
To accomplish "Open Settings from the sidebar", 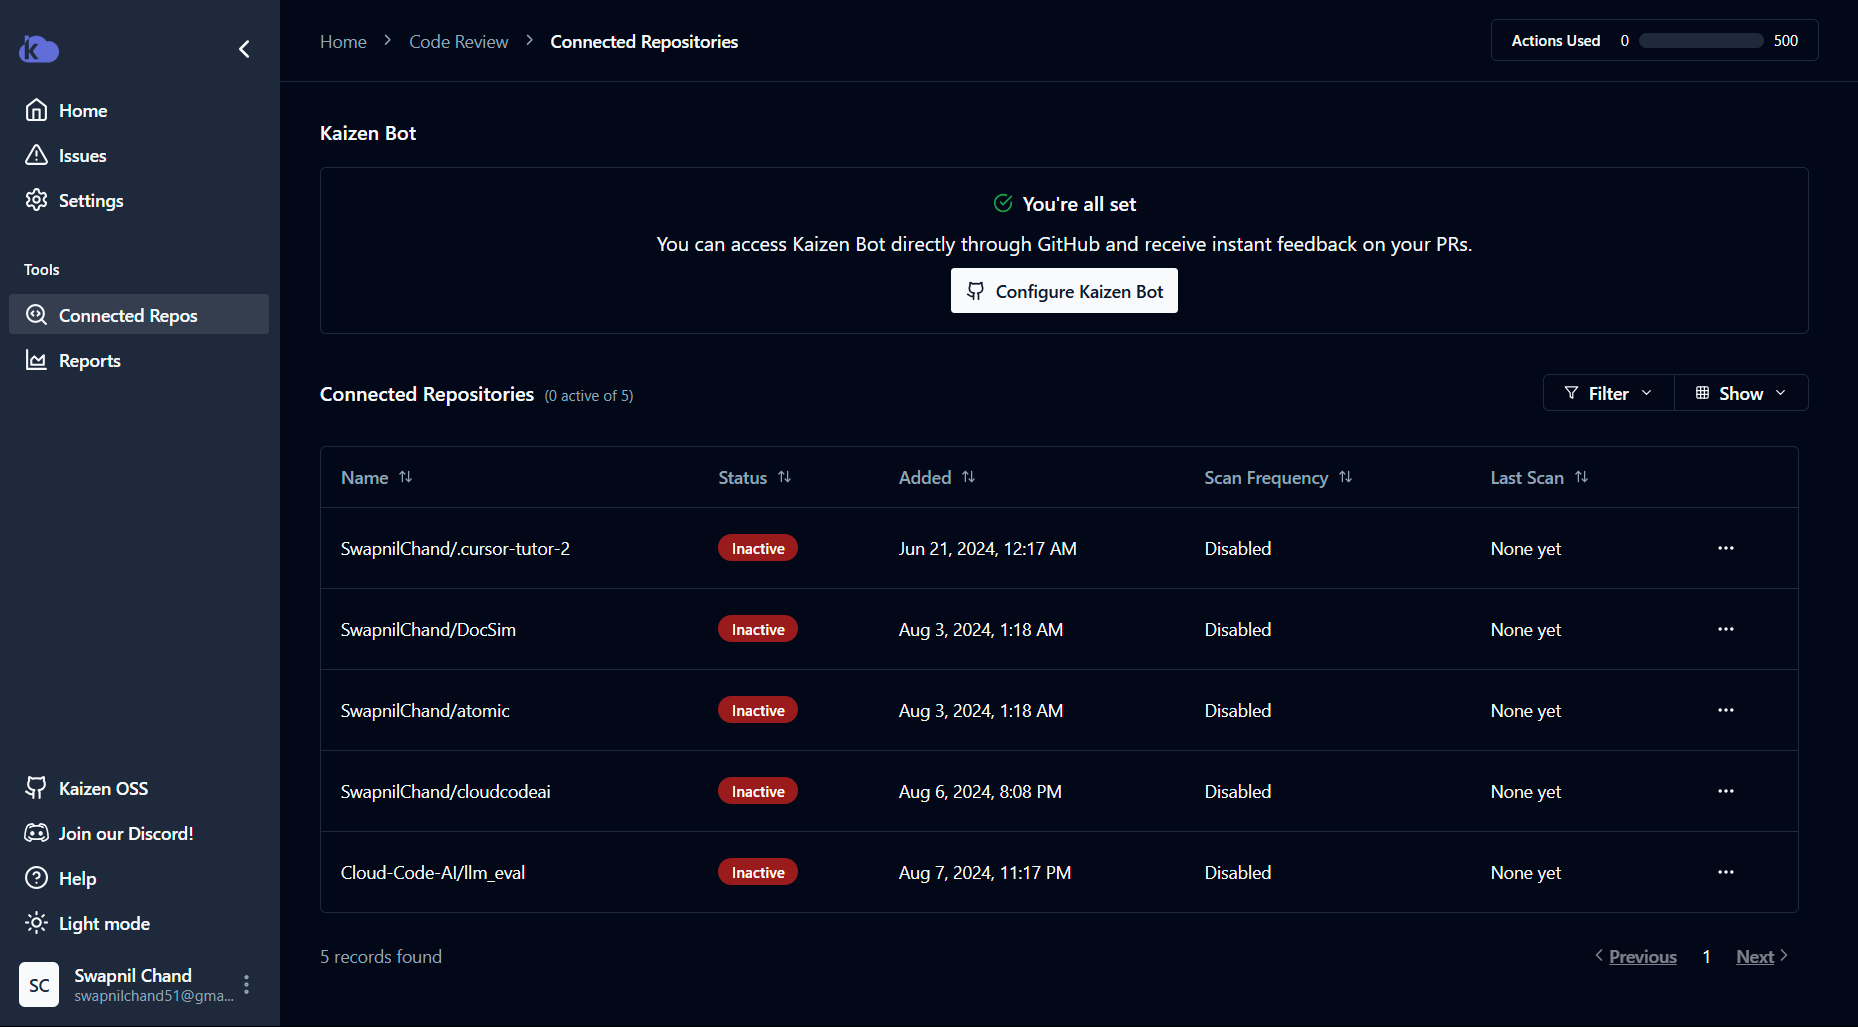I will 90,200.
